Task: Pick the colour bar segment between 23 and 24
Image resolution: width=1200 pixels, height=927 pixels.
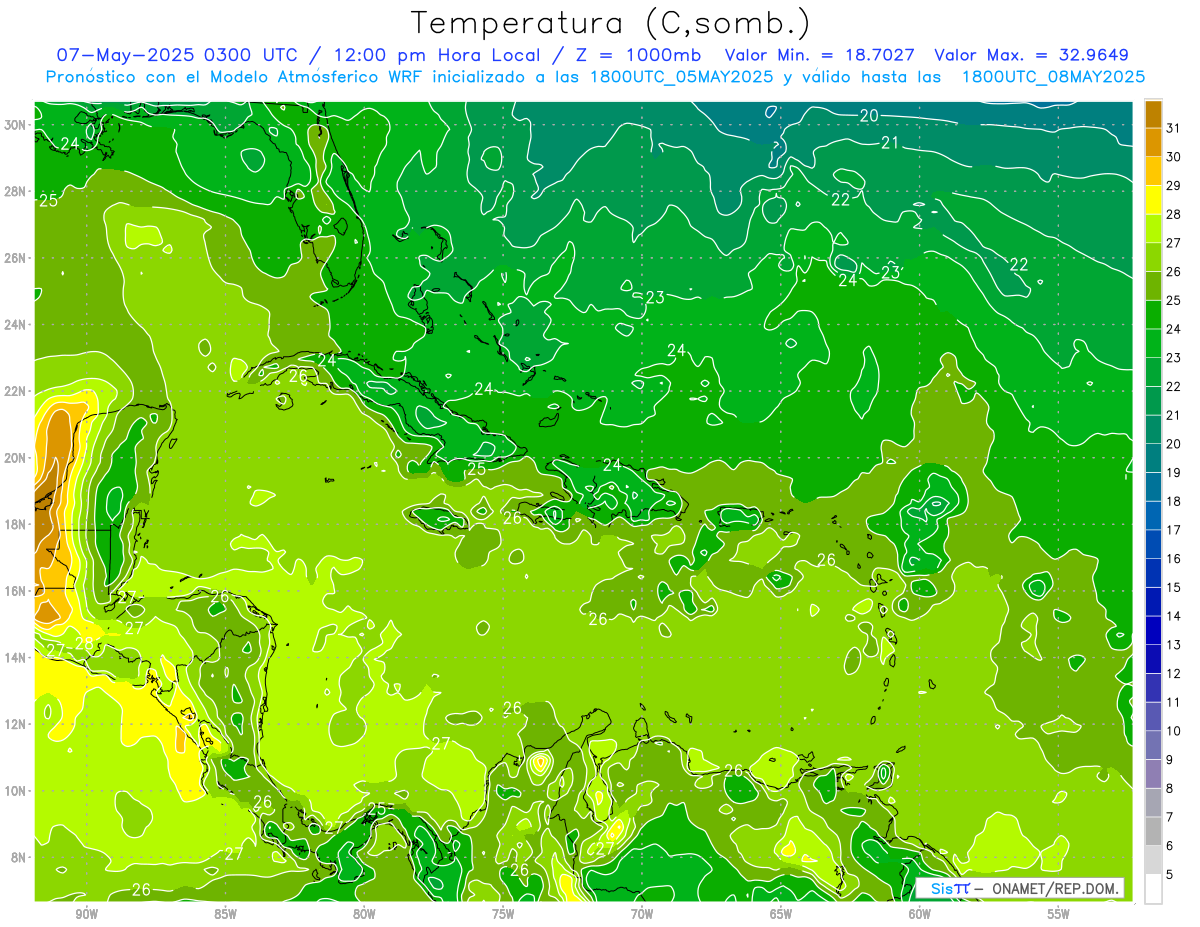Action: pos(1153,343)
